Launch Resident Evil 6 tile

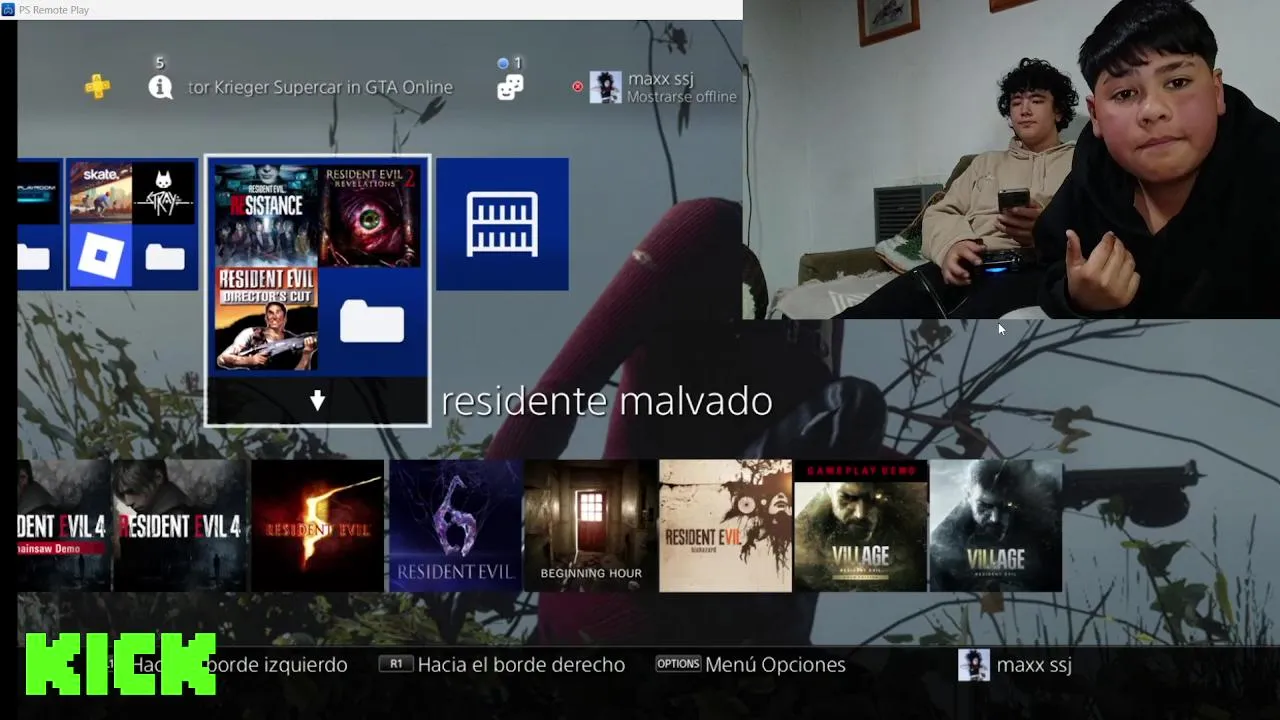click(x=455, y=526)
